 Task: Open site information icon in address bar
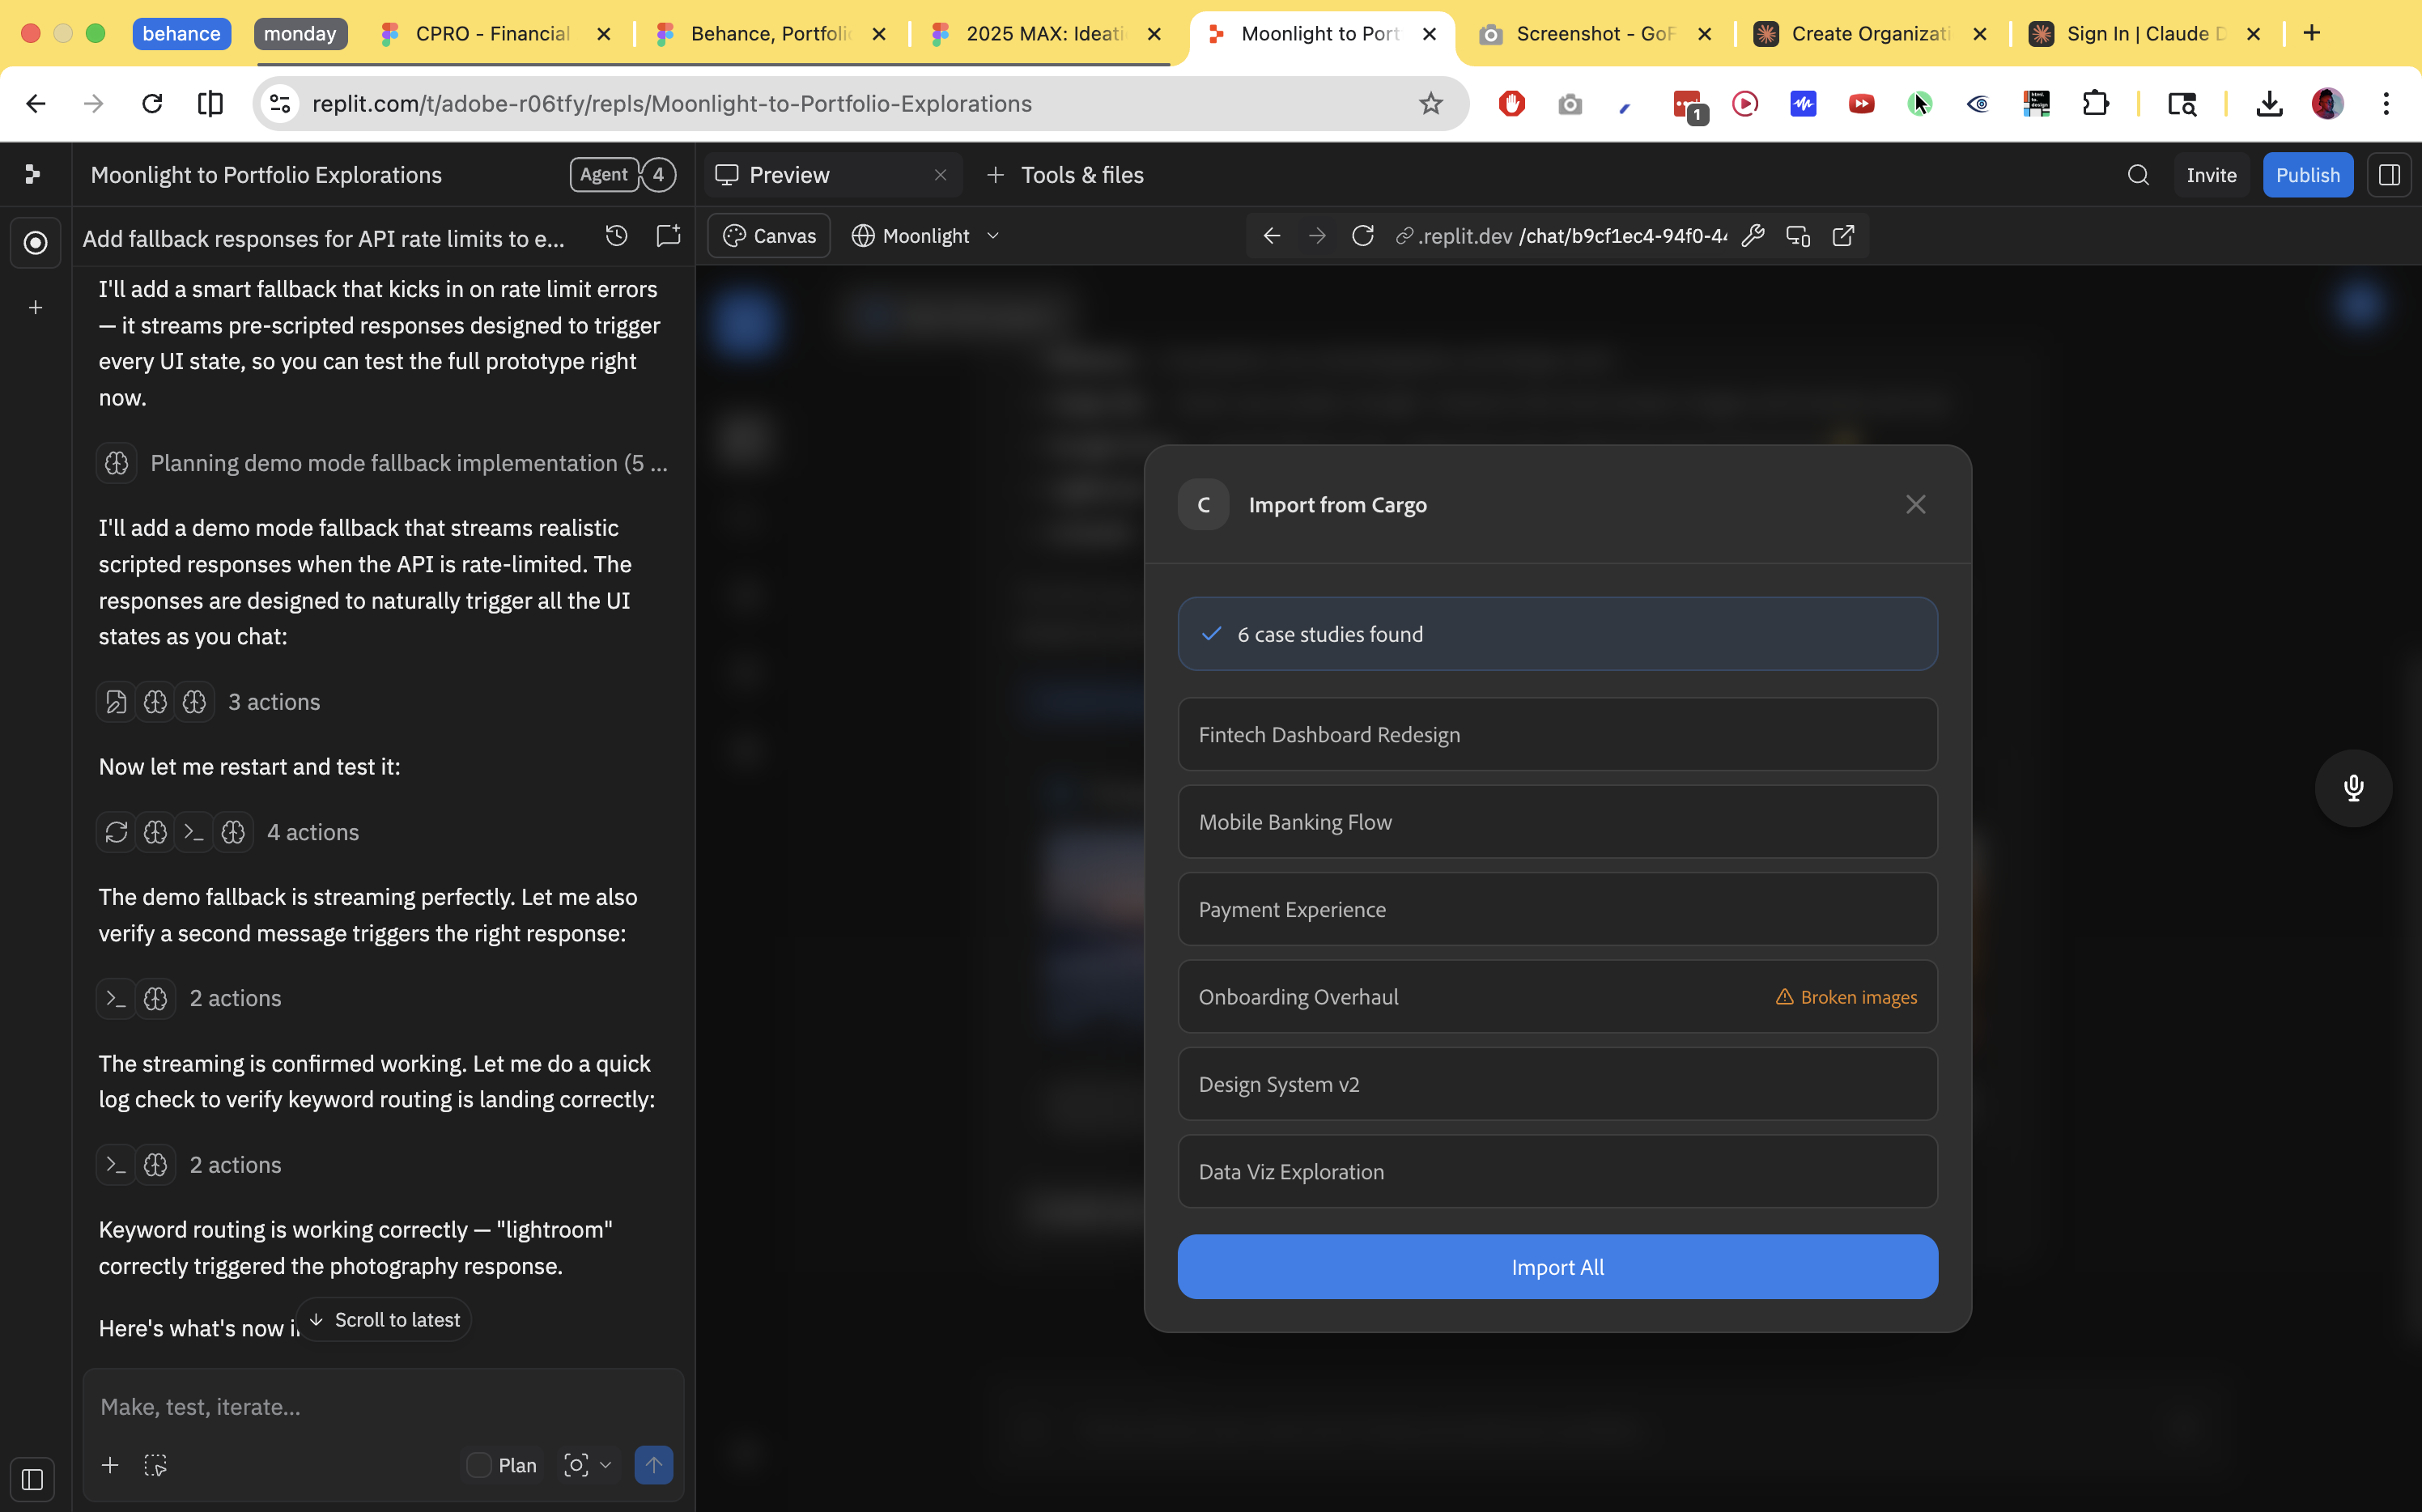tap(281, 104)
